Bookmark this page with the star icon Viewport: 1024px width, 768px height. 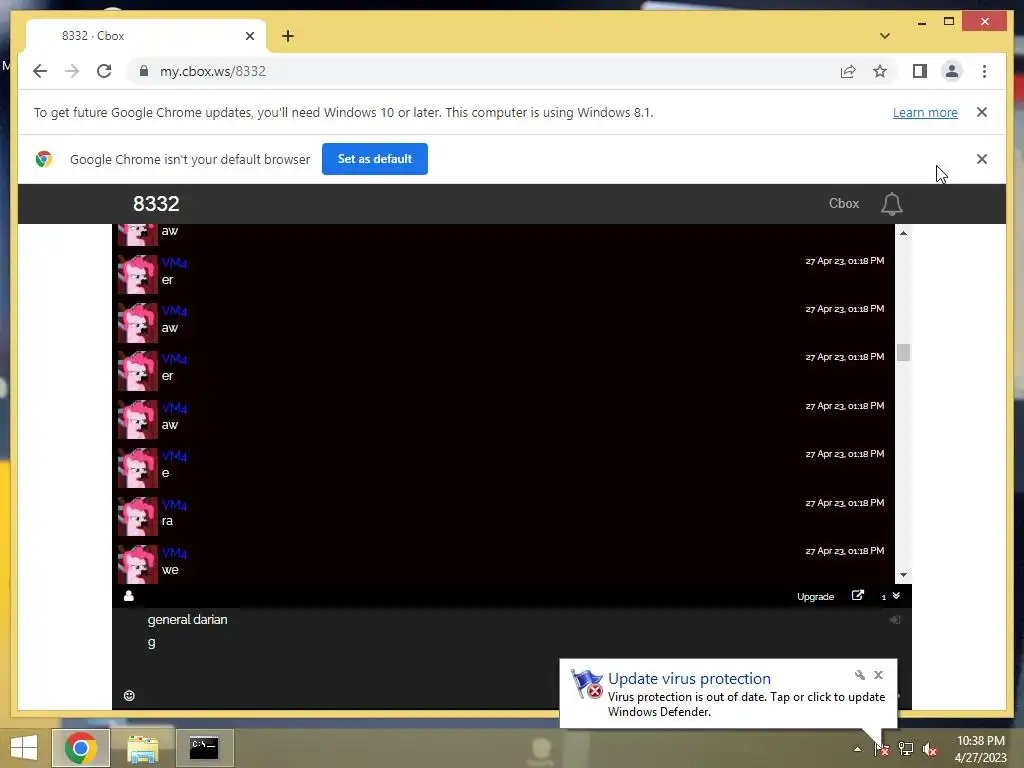click(880, 71)
